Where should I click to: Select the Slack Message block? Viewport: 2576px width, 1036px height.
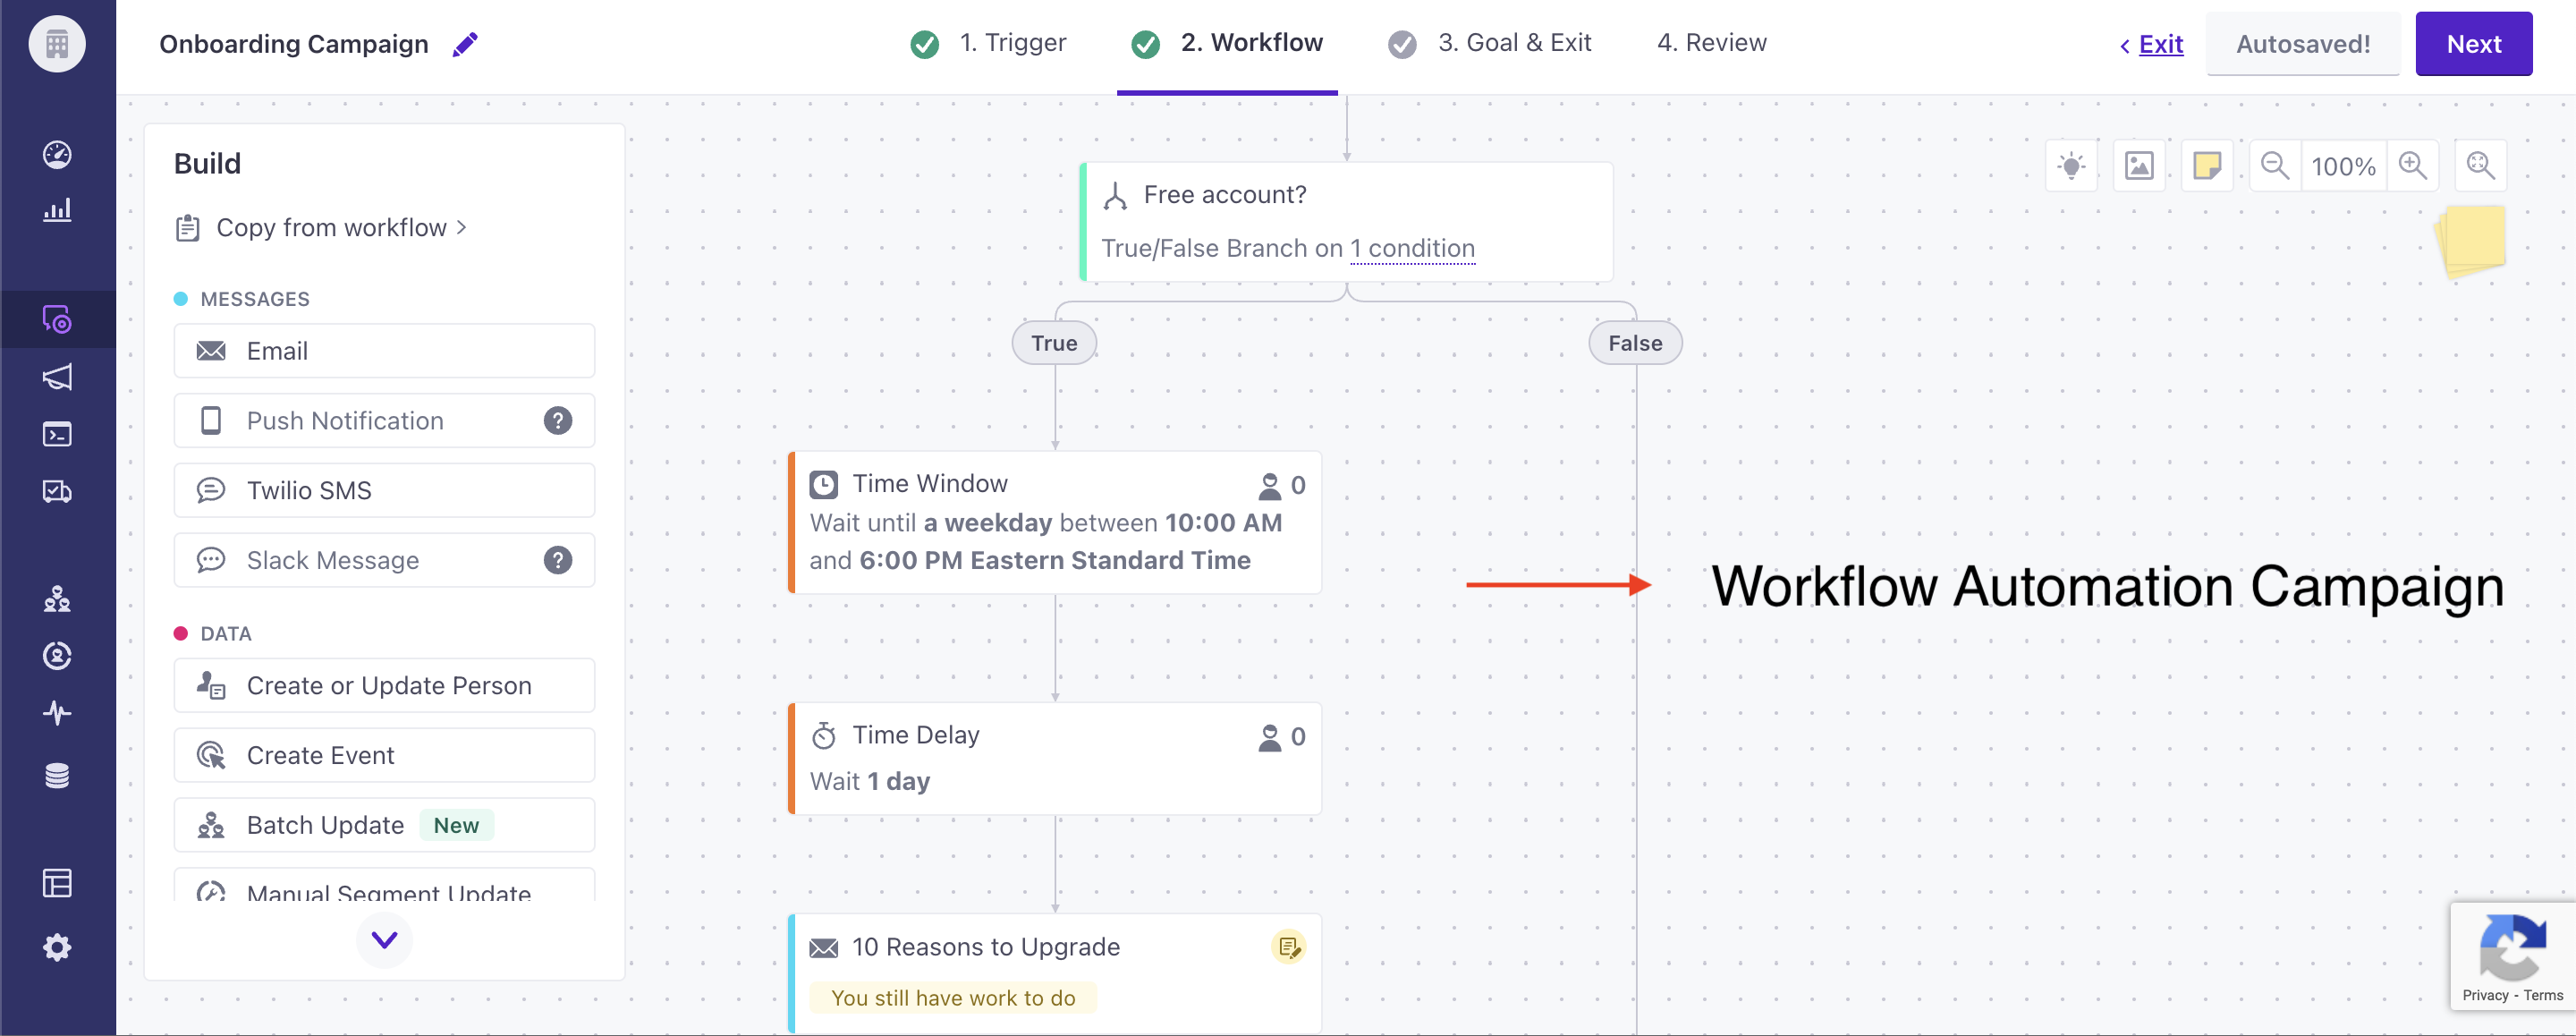point(384,560)
